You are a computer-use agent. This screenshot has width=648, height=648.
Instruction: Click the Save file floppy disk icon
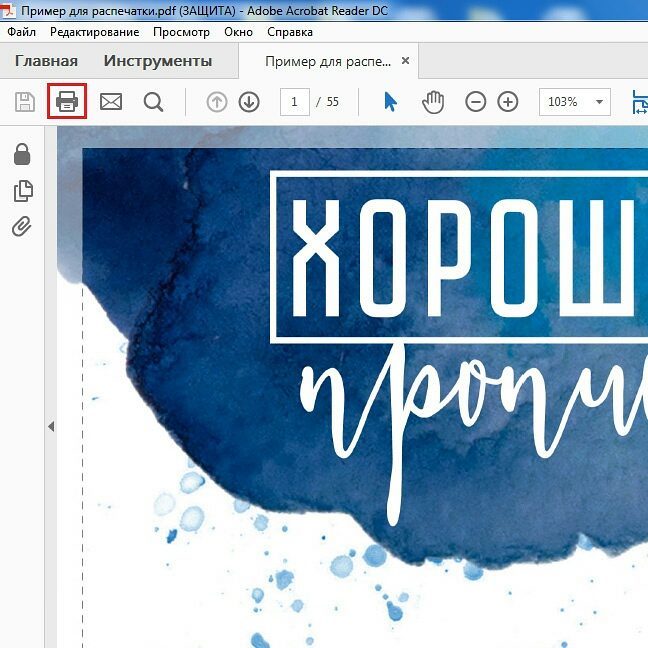tap(25, 102)
